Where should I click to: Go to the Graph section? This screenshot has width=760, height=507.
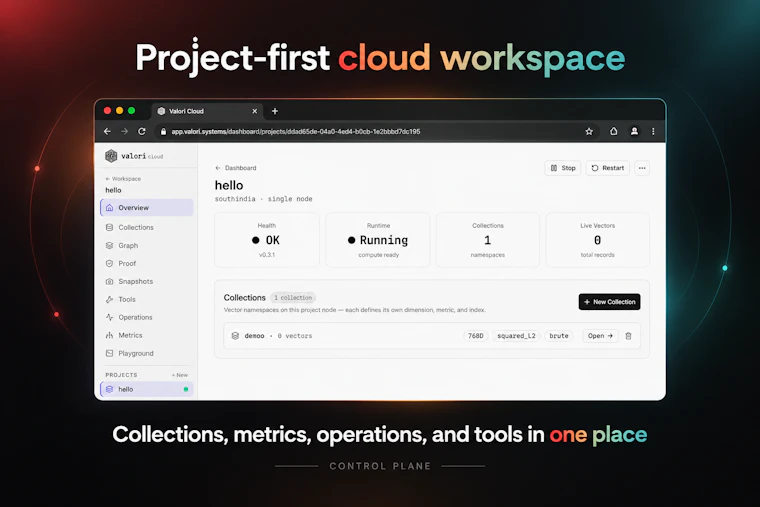tap(147, 245)
